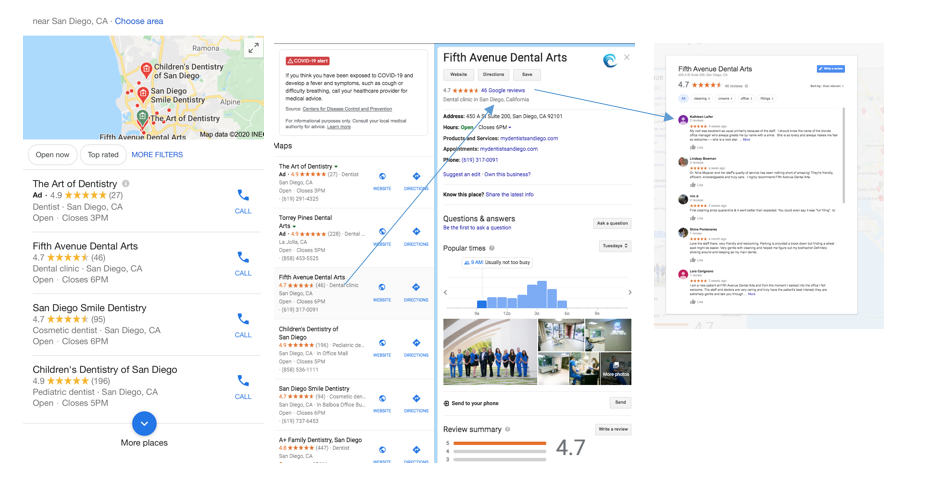Click the Fifth Avenue Dental Arts logo
This screenshot has width=930, height=501.
610,60
